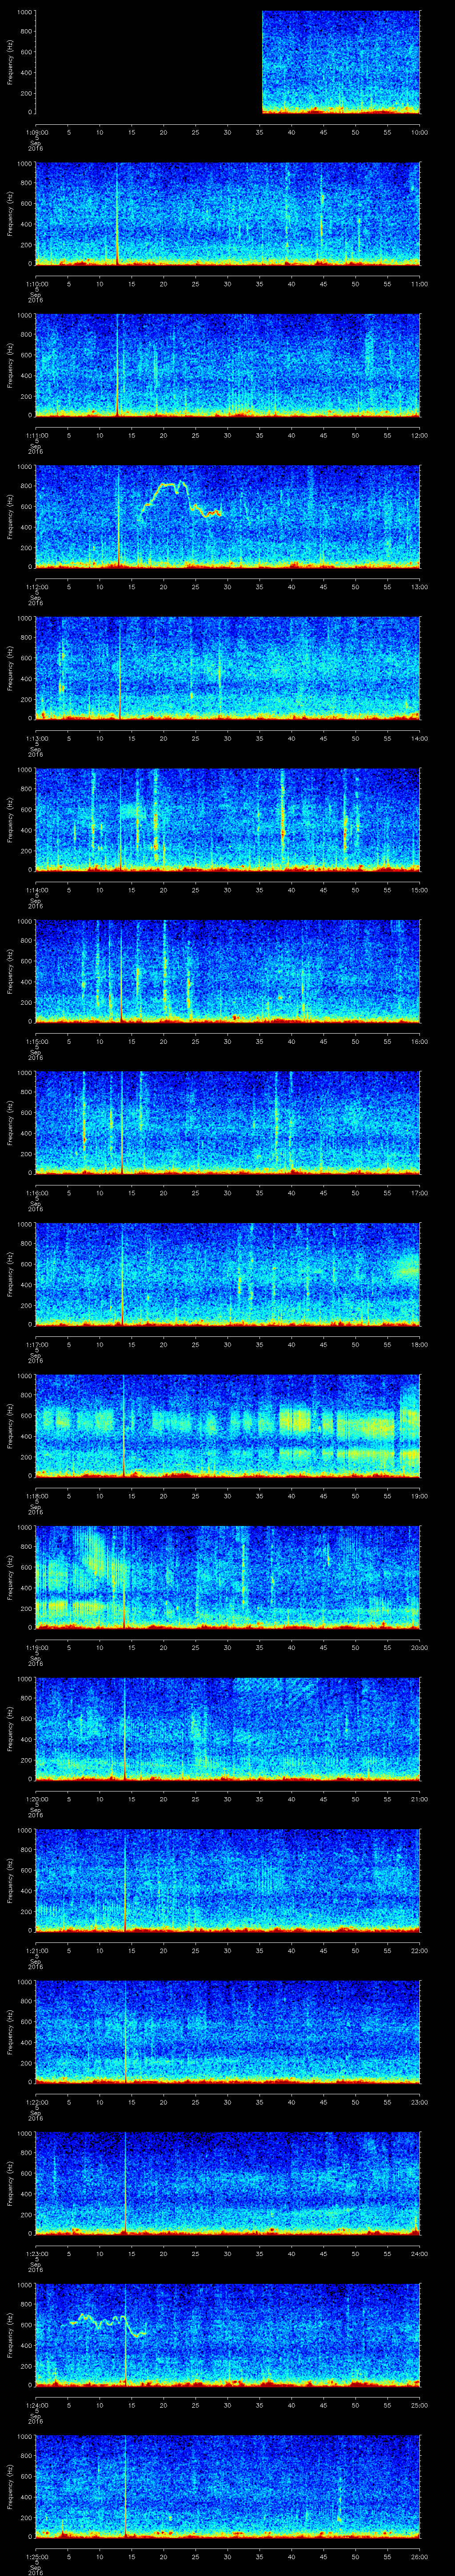Click the tall vertical spike in the 1:10:00 spectrogram

click(x=117, y=214)
